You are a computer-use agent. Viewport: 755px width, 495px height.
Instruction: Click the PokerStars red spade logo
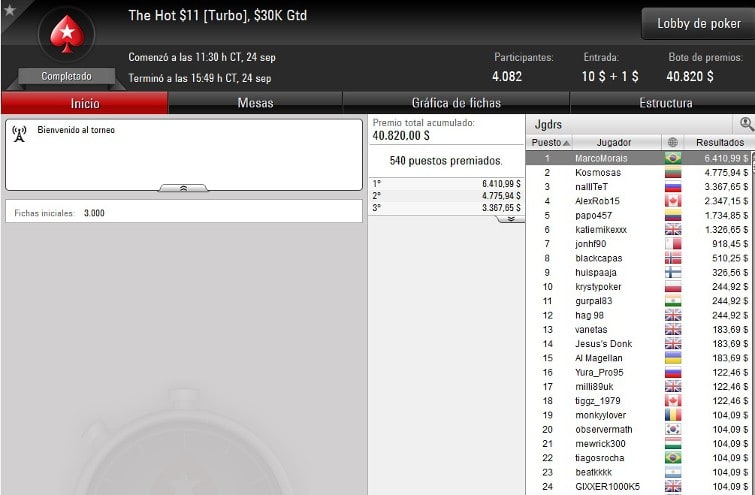coord(67,34)
